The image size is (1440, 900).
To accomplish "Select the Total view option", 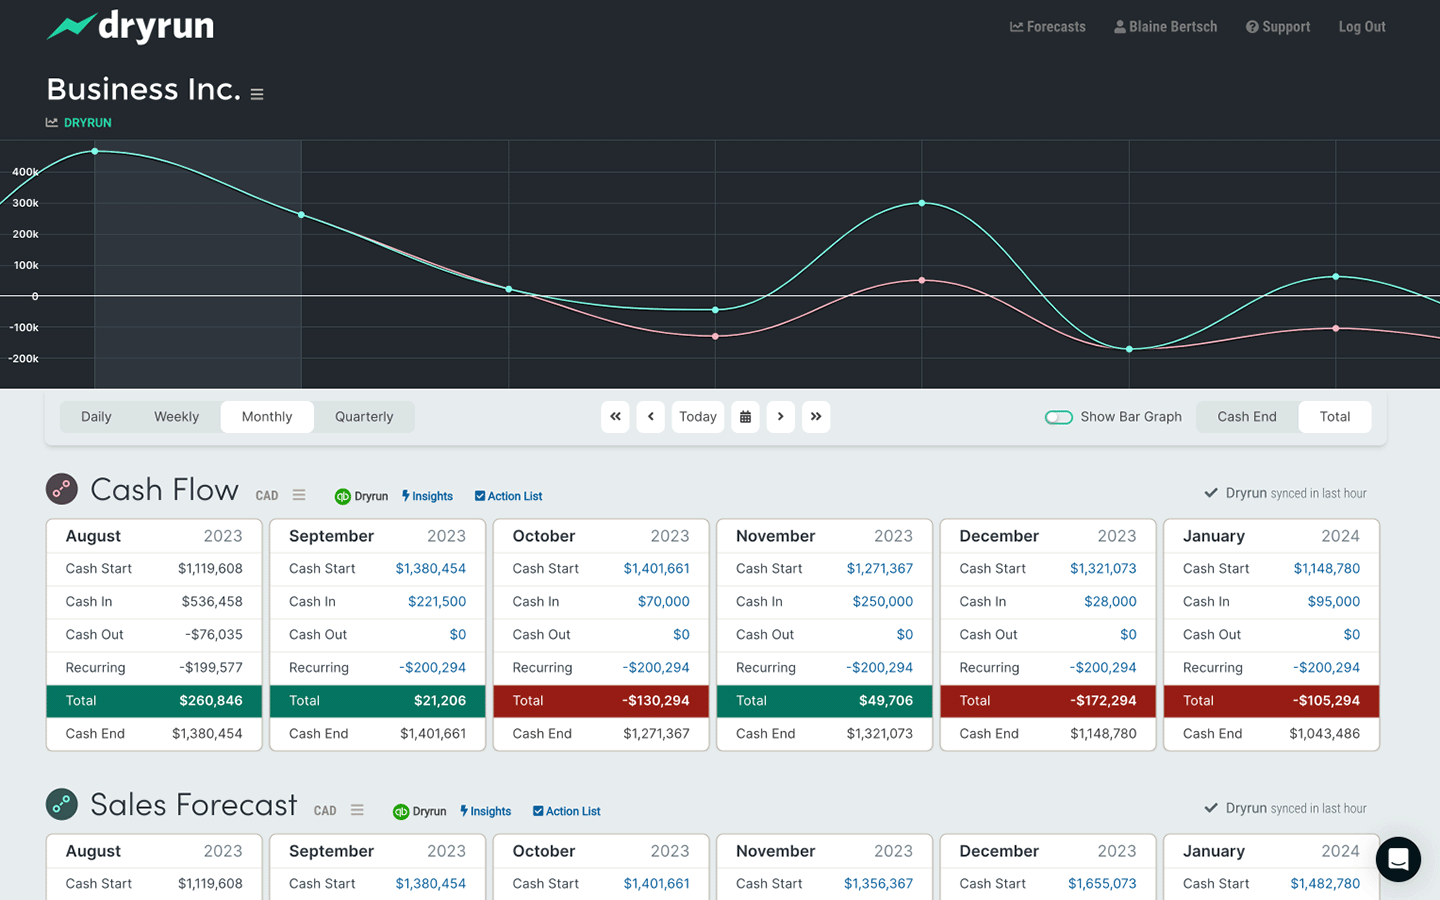I will click(1334, 417).
